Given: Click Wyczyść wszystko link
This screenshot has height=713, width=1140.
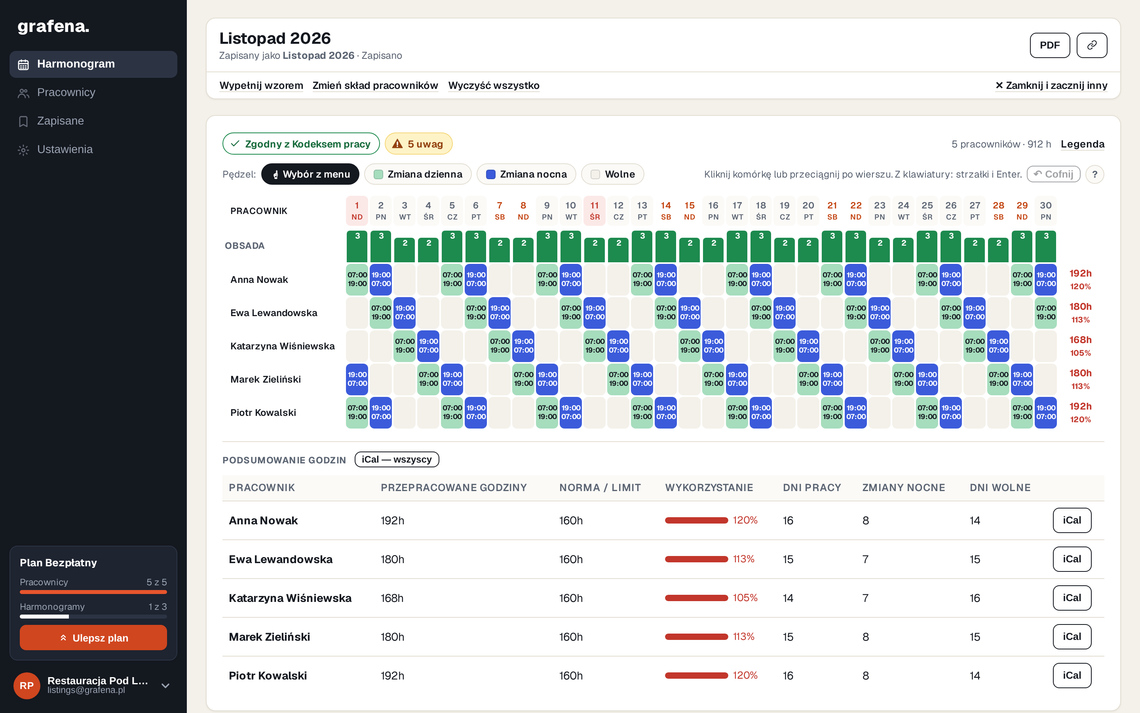Looking at the screenshot, I should pos(494,86).
